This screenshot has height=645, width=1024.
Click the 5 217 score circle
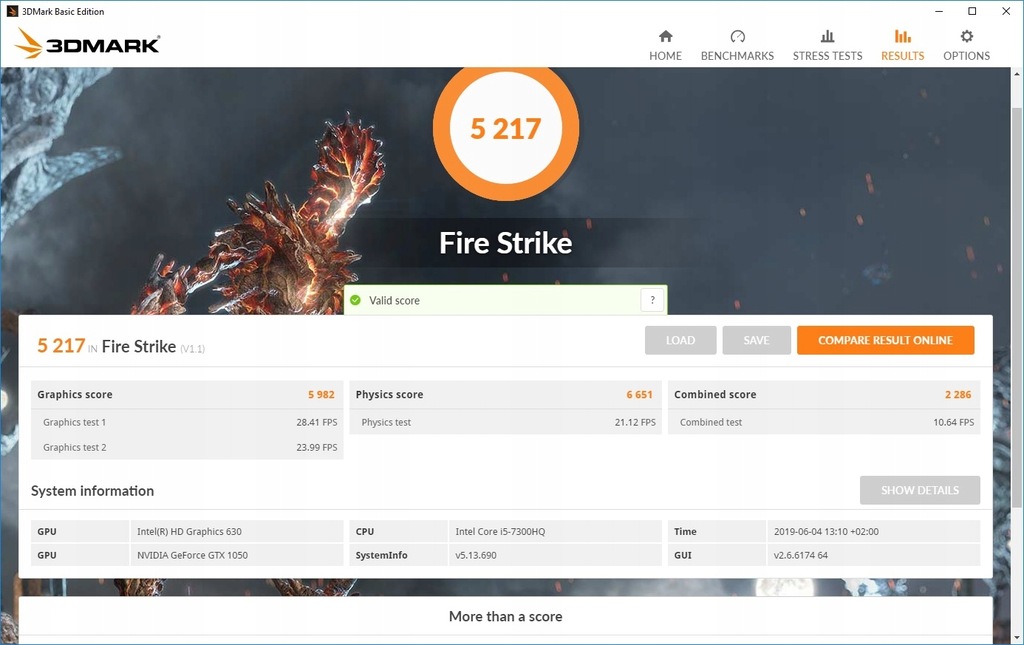click(505, 129)
